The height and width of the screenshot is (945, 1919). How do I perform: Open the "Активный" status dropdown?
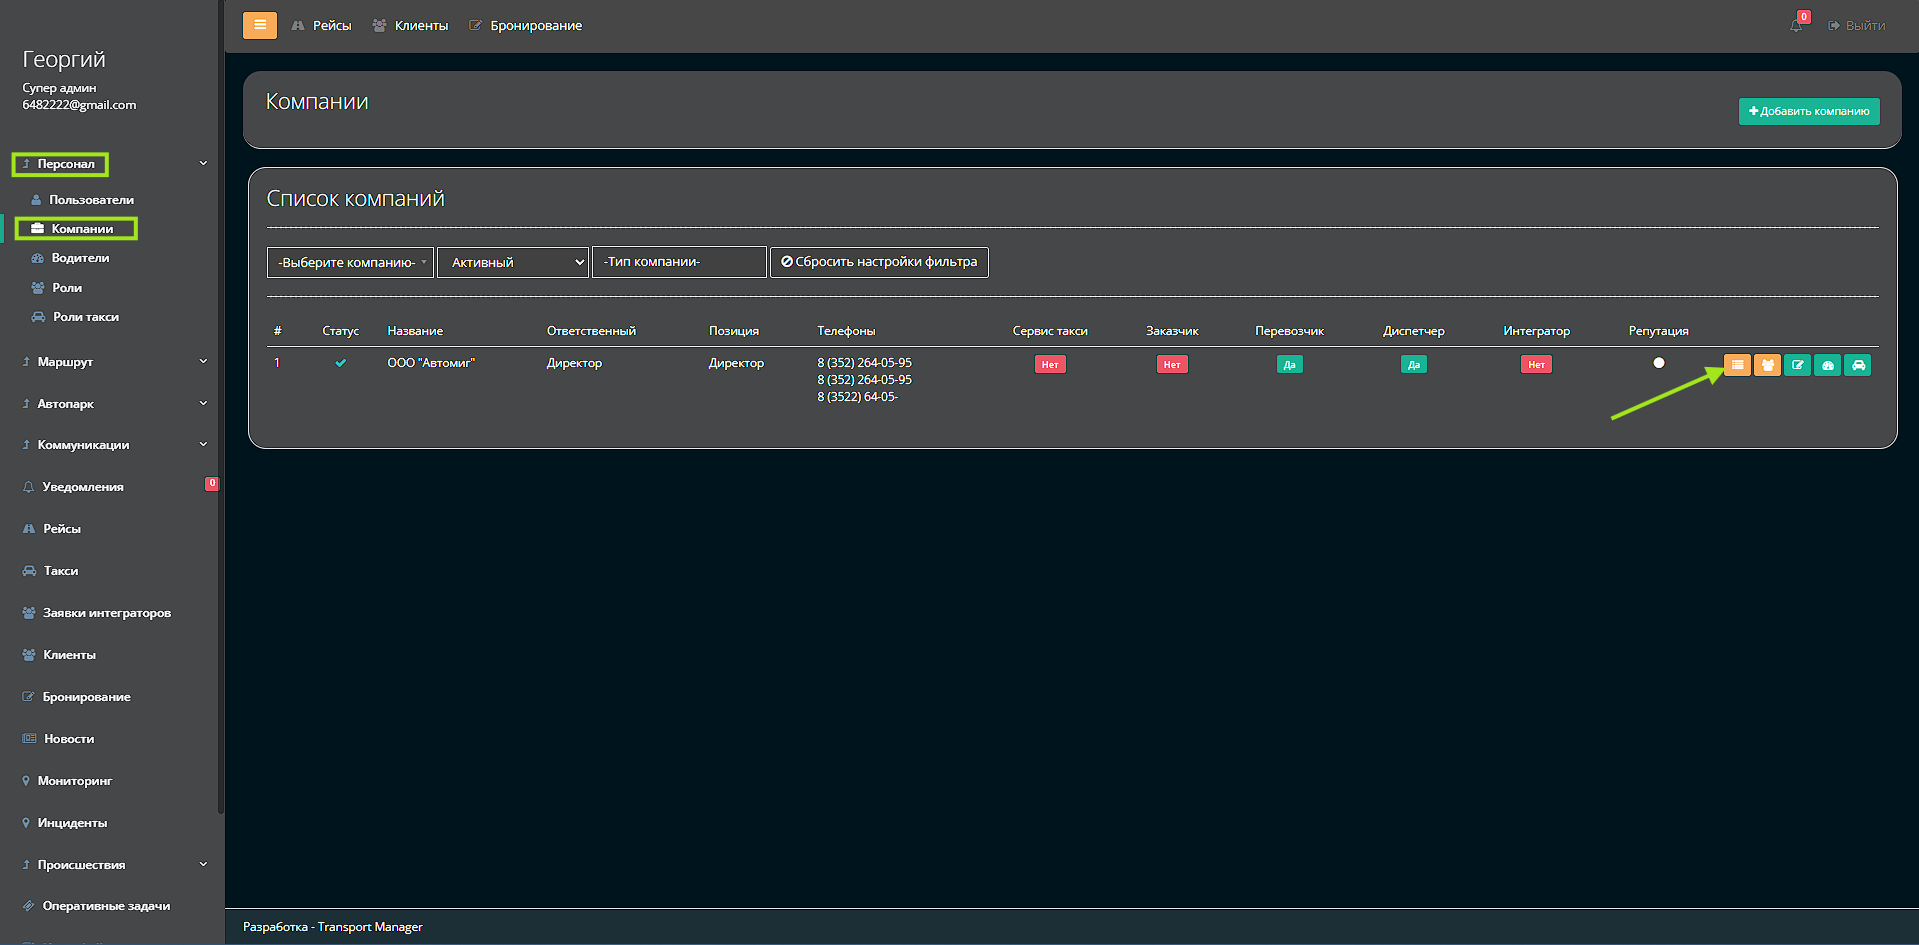coord(513,262)
